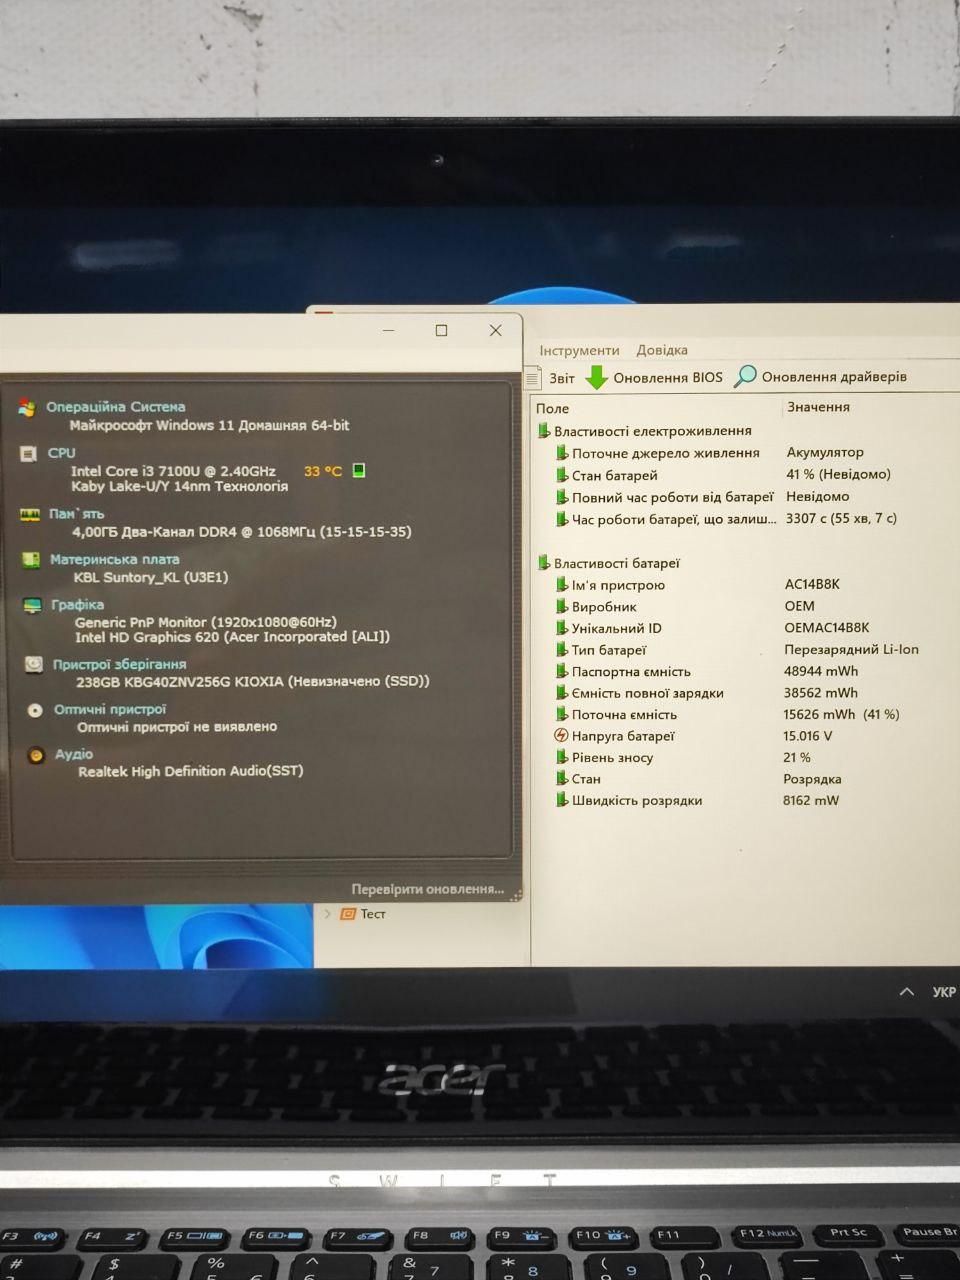Click the icon beside Паспортна ємність

pyautogui.click(x=561, y=671)
